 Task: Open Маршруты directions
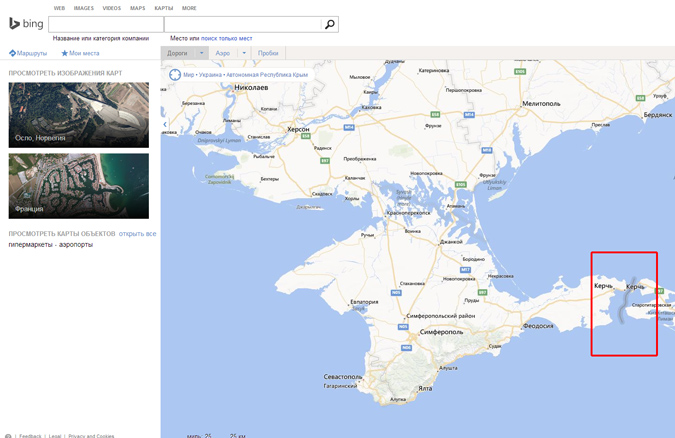pos(29,53)
